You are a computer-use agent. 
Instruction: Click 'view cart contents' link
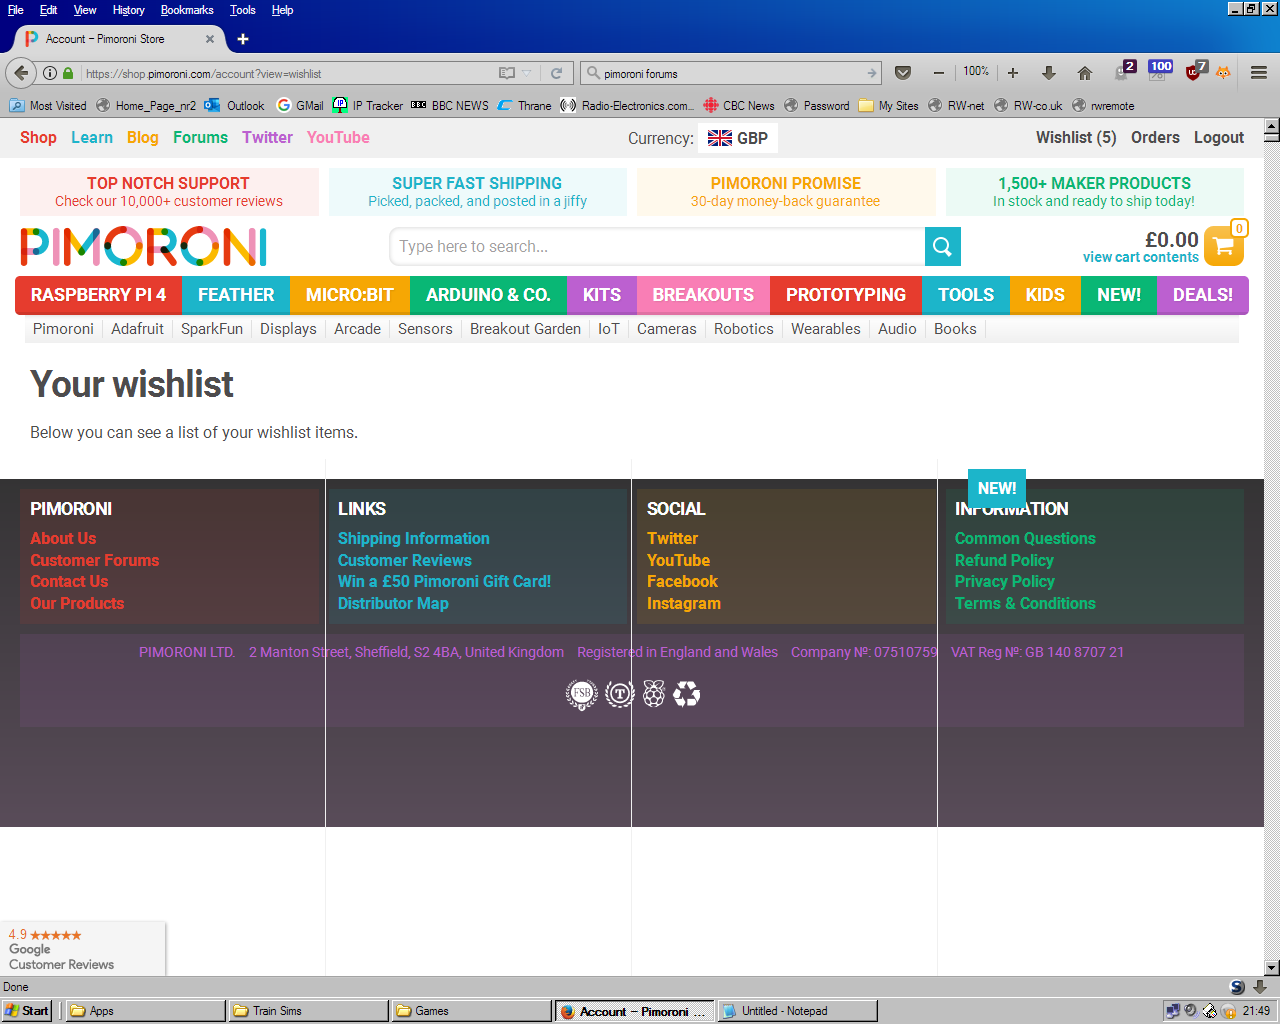(x=1141, y=257)
